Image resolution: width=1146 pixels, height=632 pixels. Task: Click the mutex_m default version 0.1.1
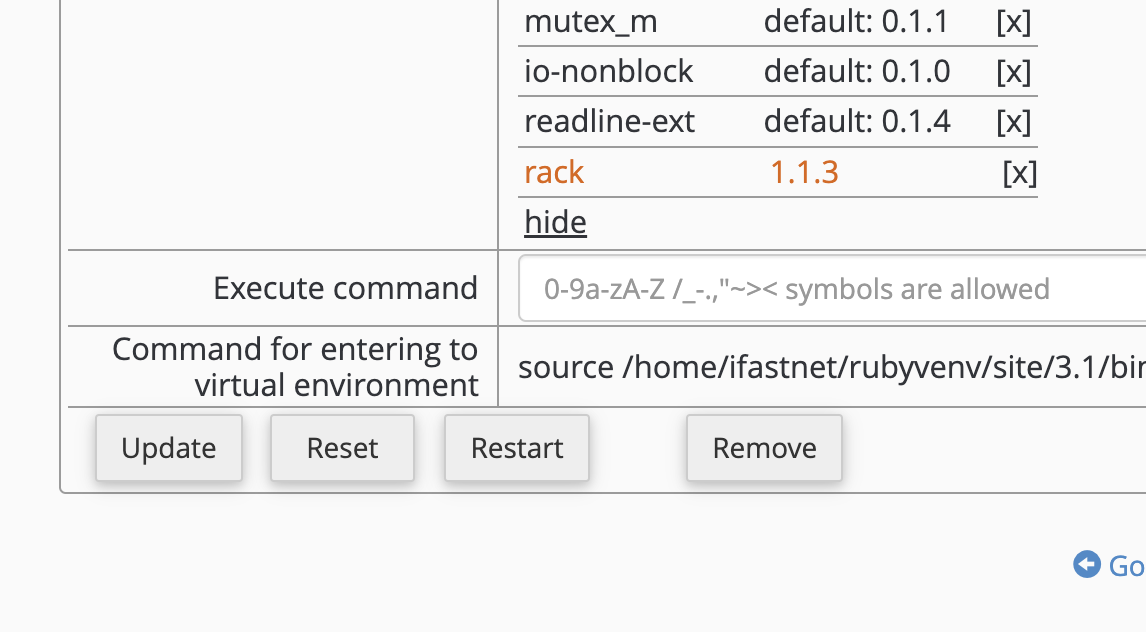pyautogui.click(x=856, y=22)
